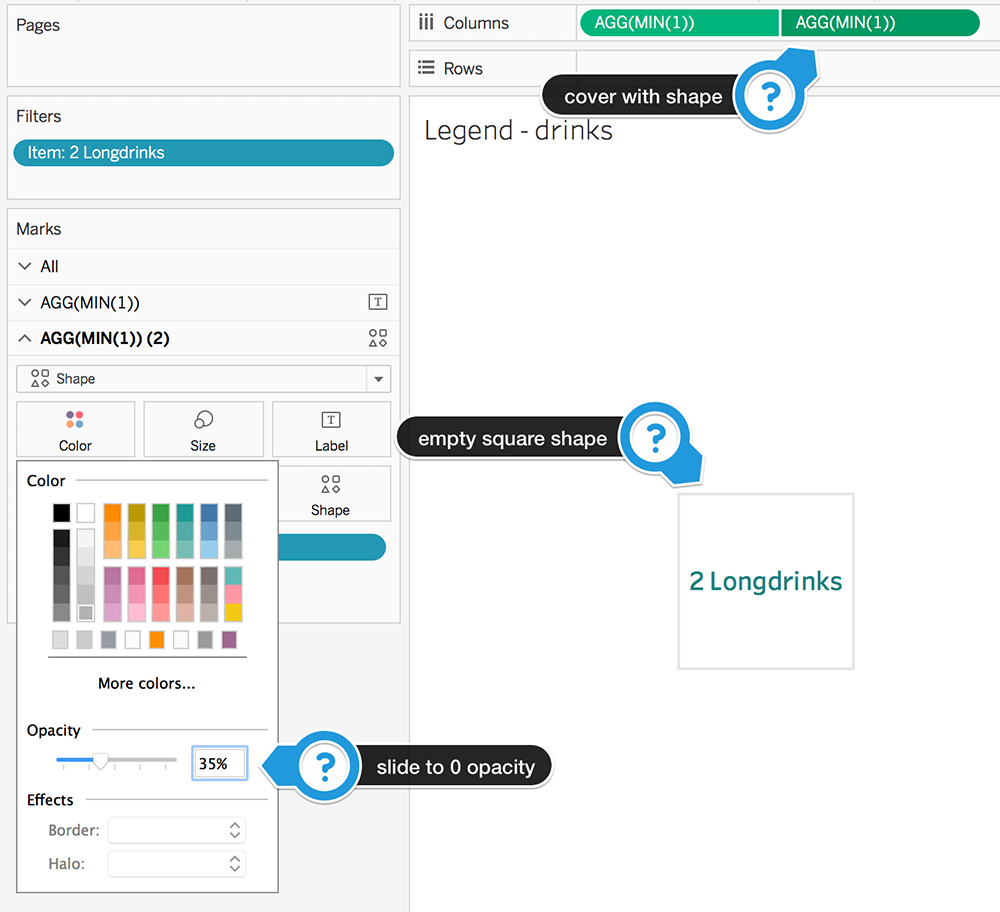Open the Halo effects dropdown
Image resolution: width=1000 pixels, height=912 pixels.
pos(176,864)
